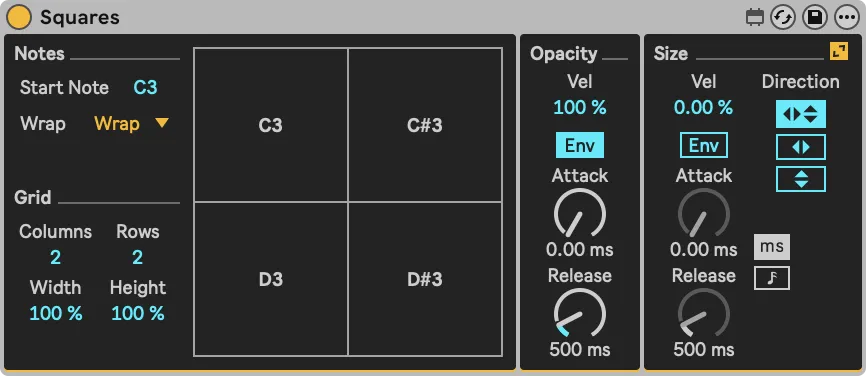Open the Wrap mode dropdown
Viewport: 866px width, 376px height.
[131, 123]
